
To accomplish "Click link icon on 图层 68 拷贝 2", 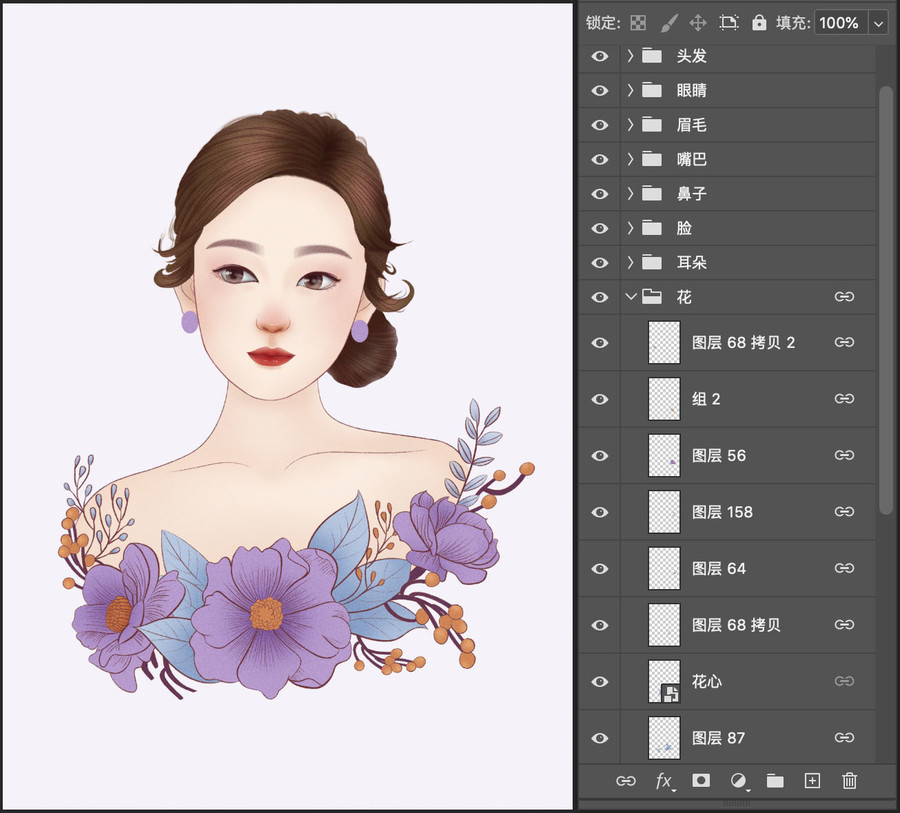I will point(844,342).
